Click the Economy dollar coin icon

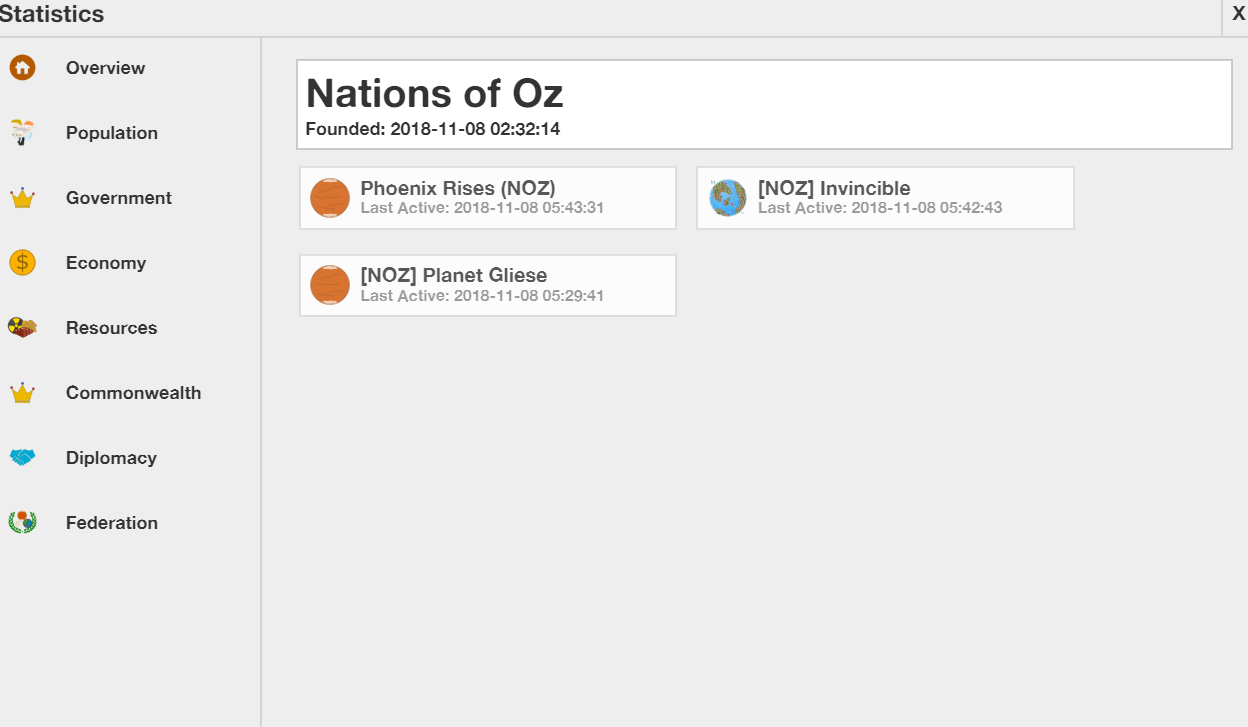(22, 263)
